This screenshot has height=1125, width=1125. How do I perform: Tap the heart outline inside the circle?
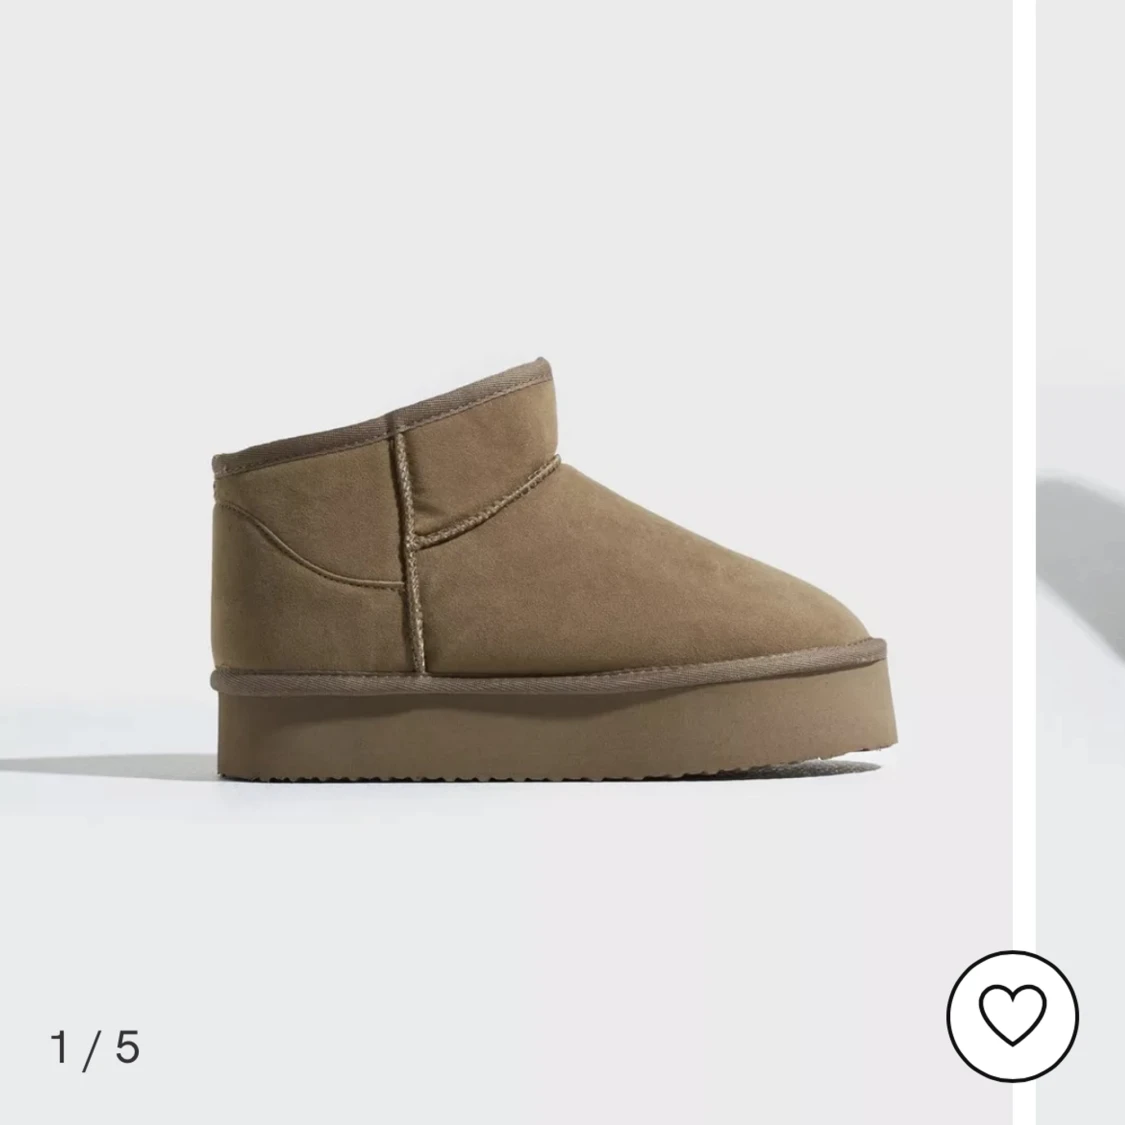1012,1016
